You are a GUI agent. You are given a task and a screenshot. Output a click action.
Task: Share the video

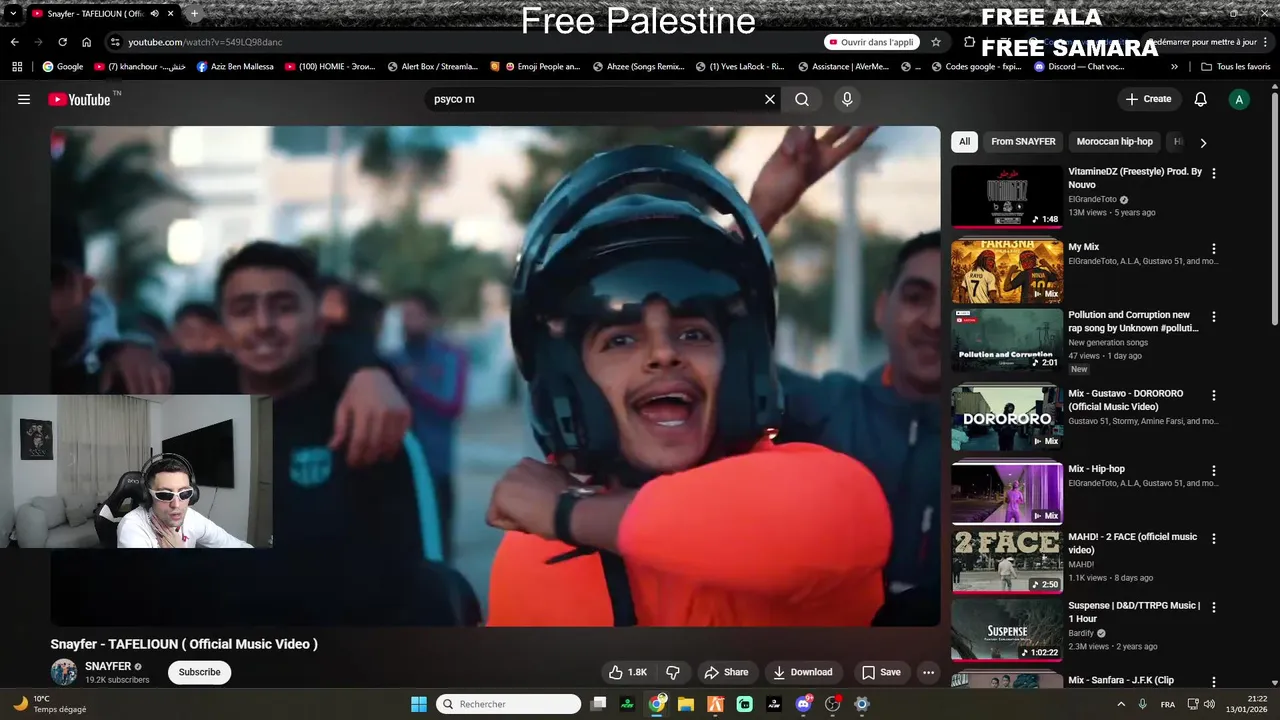click(726, 672)
